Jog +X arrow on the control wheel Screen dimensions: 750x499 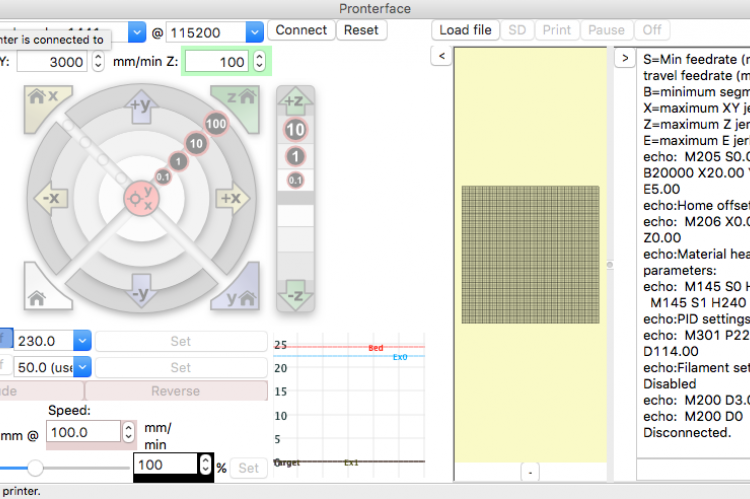point(232,198)
